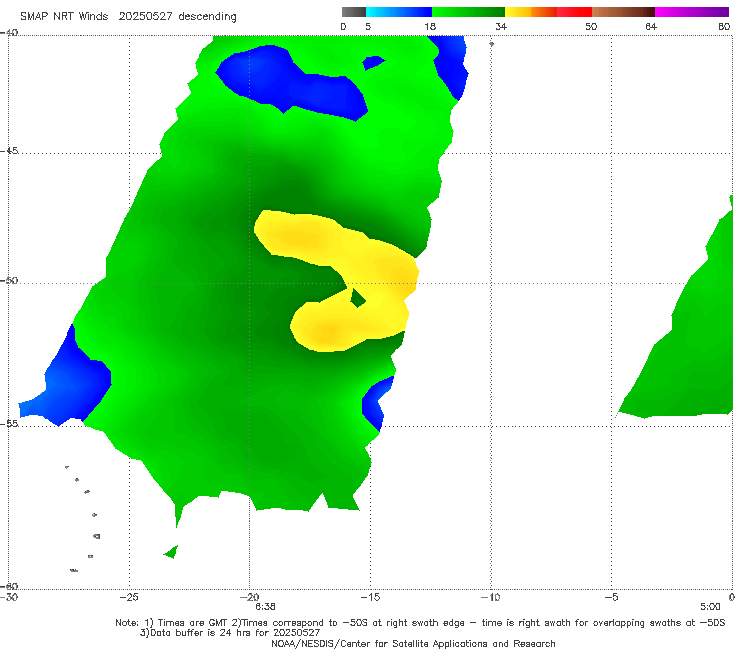740x650 pixels.
Task: Click the latitude label '-55'
Action: tap(9, 423)
